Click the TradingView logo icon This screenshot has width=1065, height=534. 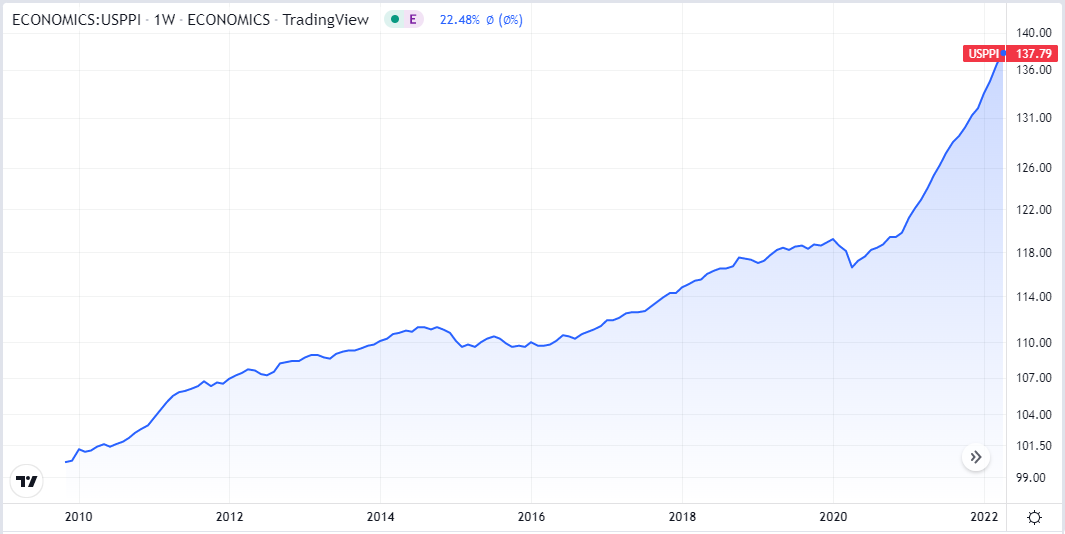(27, 481)
